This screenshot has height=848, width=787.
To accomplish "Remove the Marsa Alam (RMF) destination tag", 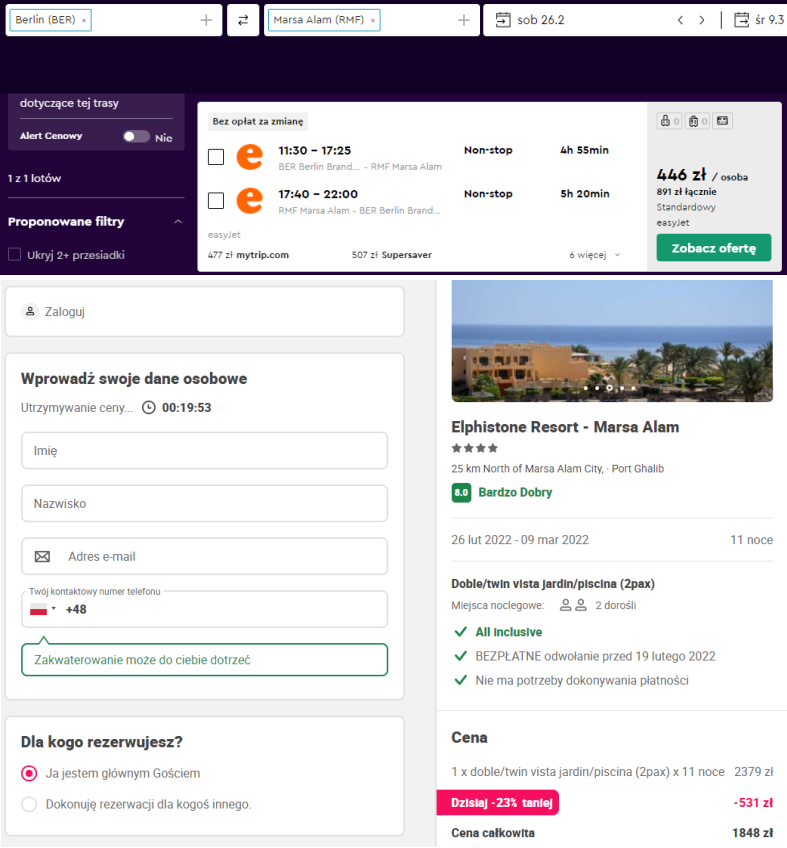I will 373,20.
